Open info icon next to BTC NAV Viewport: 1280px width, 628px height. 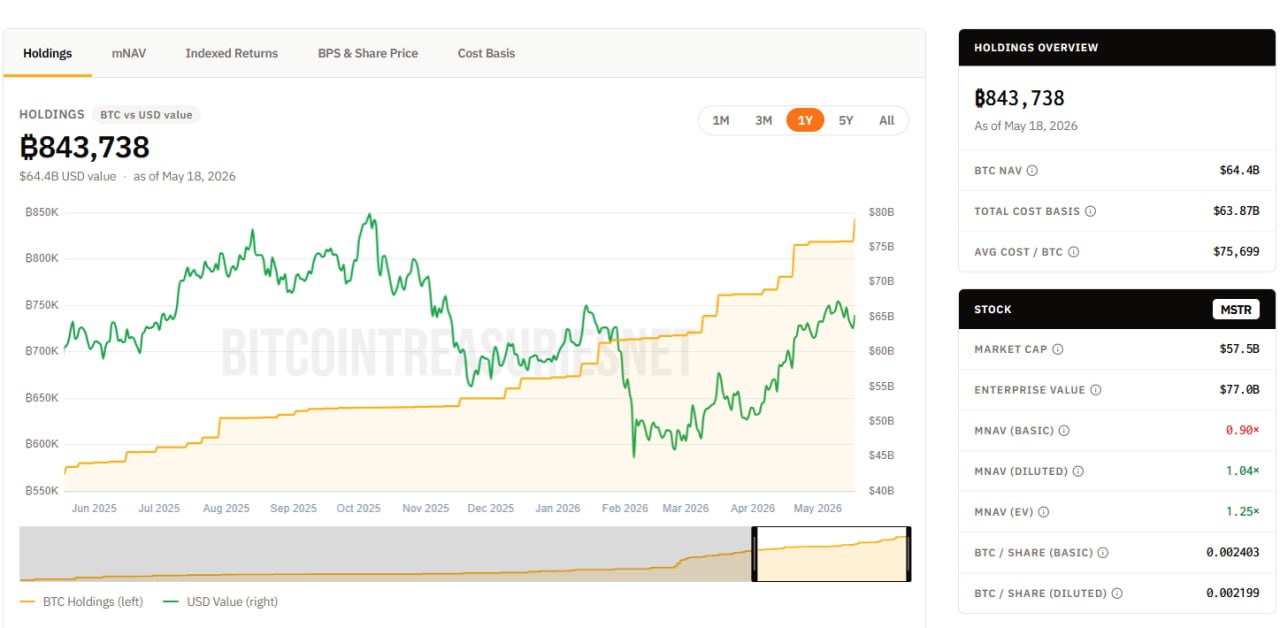(x=1032, y=171)
